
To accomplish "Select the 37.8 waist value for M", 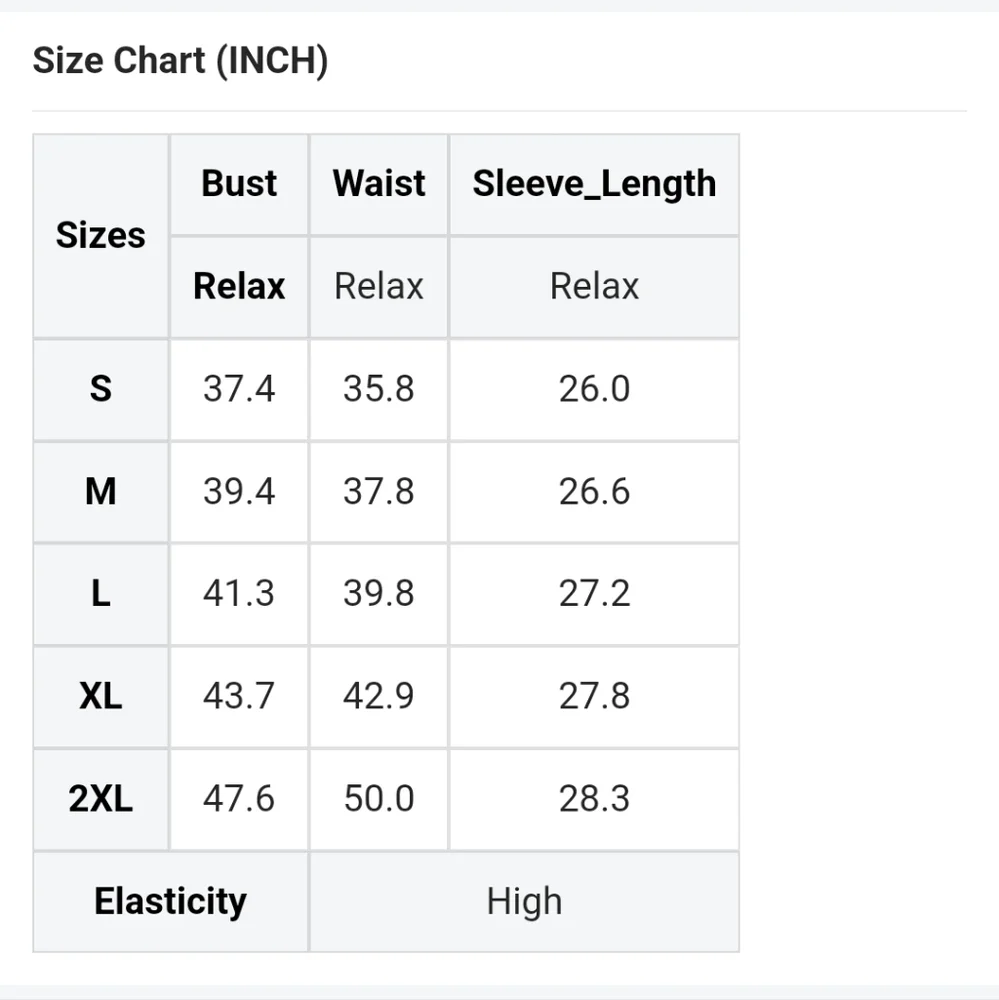I will 379,491.
